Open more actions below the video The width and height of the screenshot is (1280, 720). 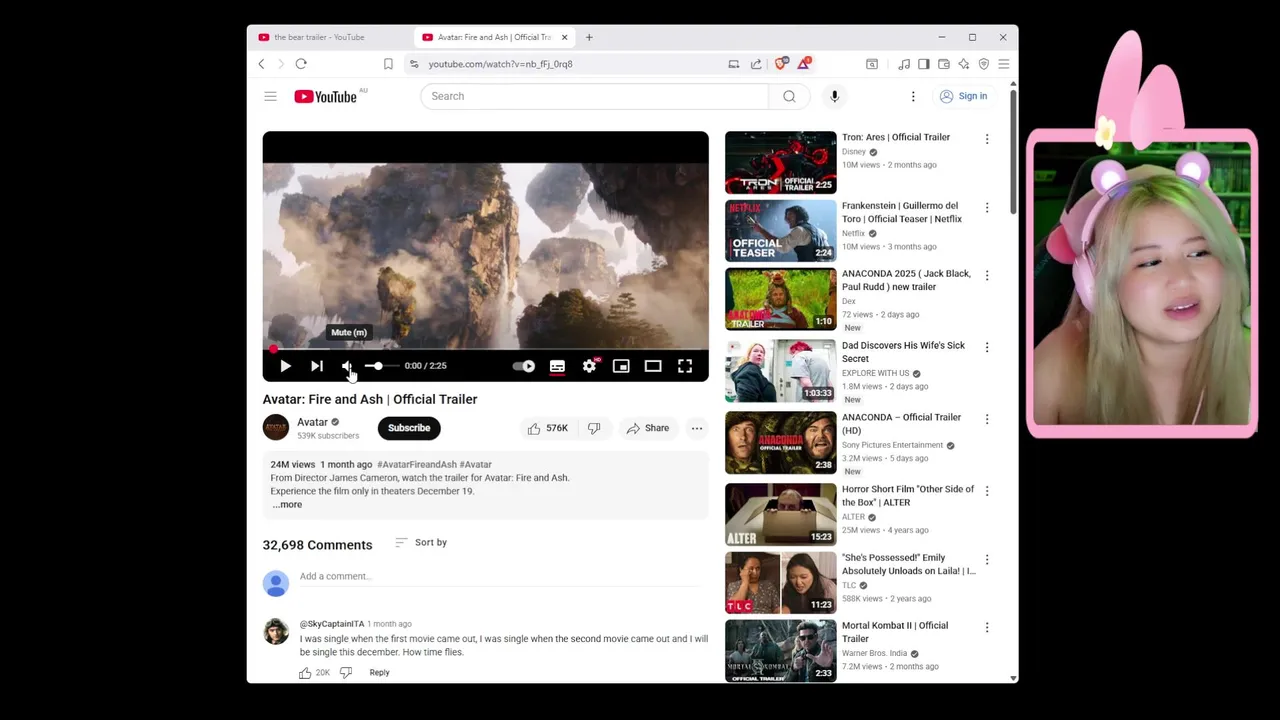click(697, 428)
